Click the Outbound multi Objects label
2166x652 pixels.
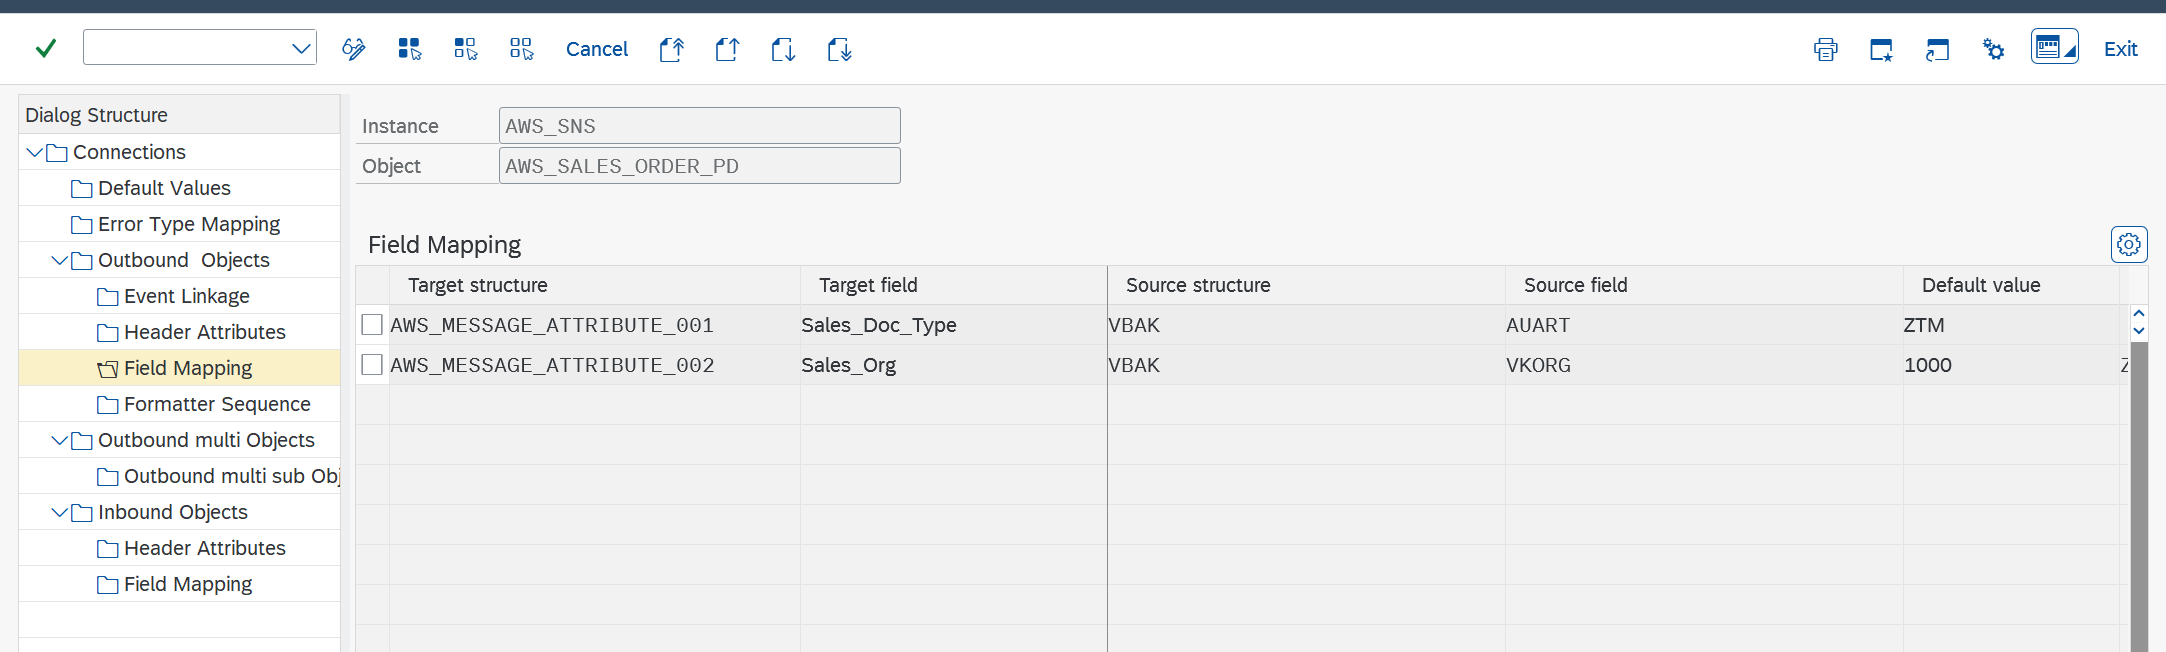click(206, 440)
